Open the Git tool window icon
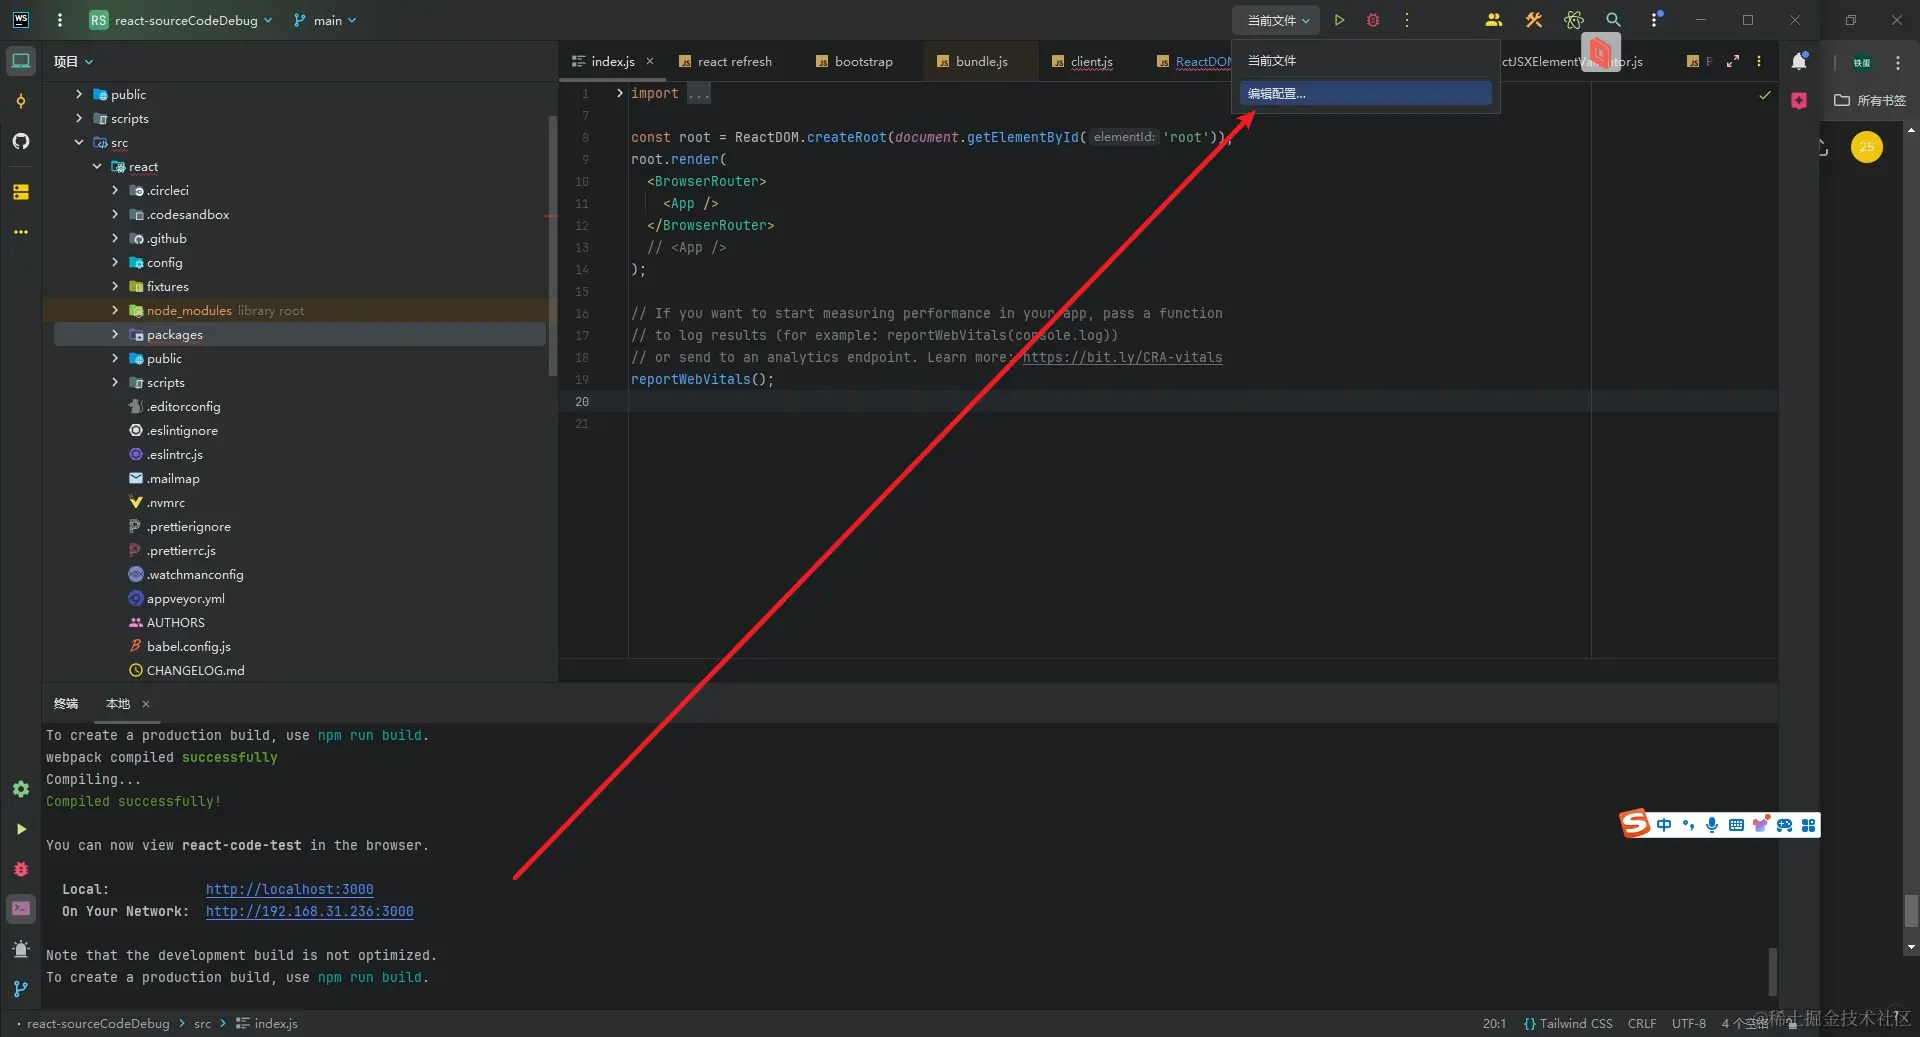This screenshot has width=1920, height=1037. tap(21, 989)
